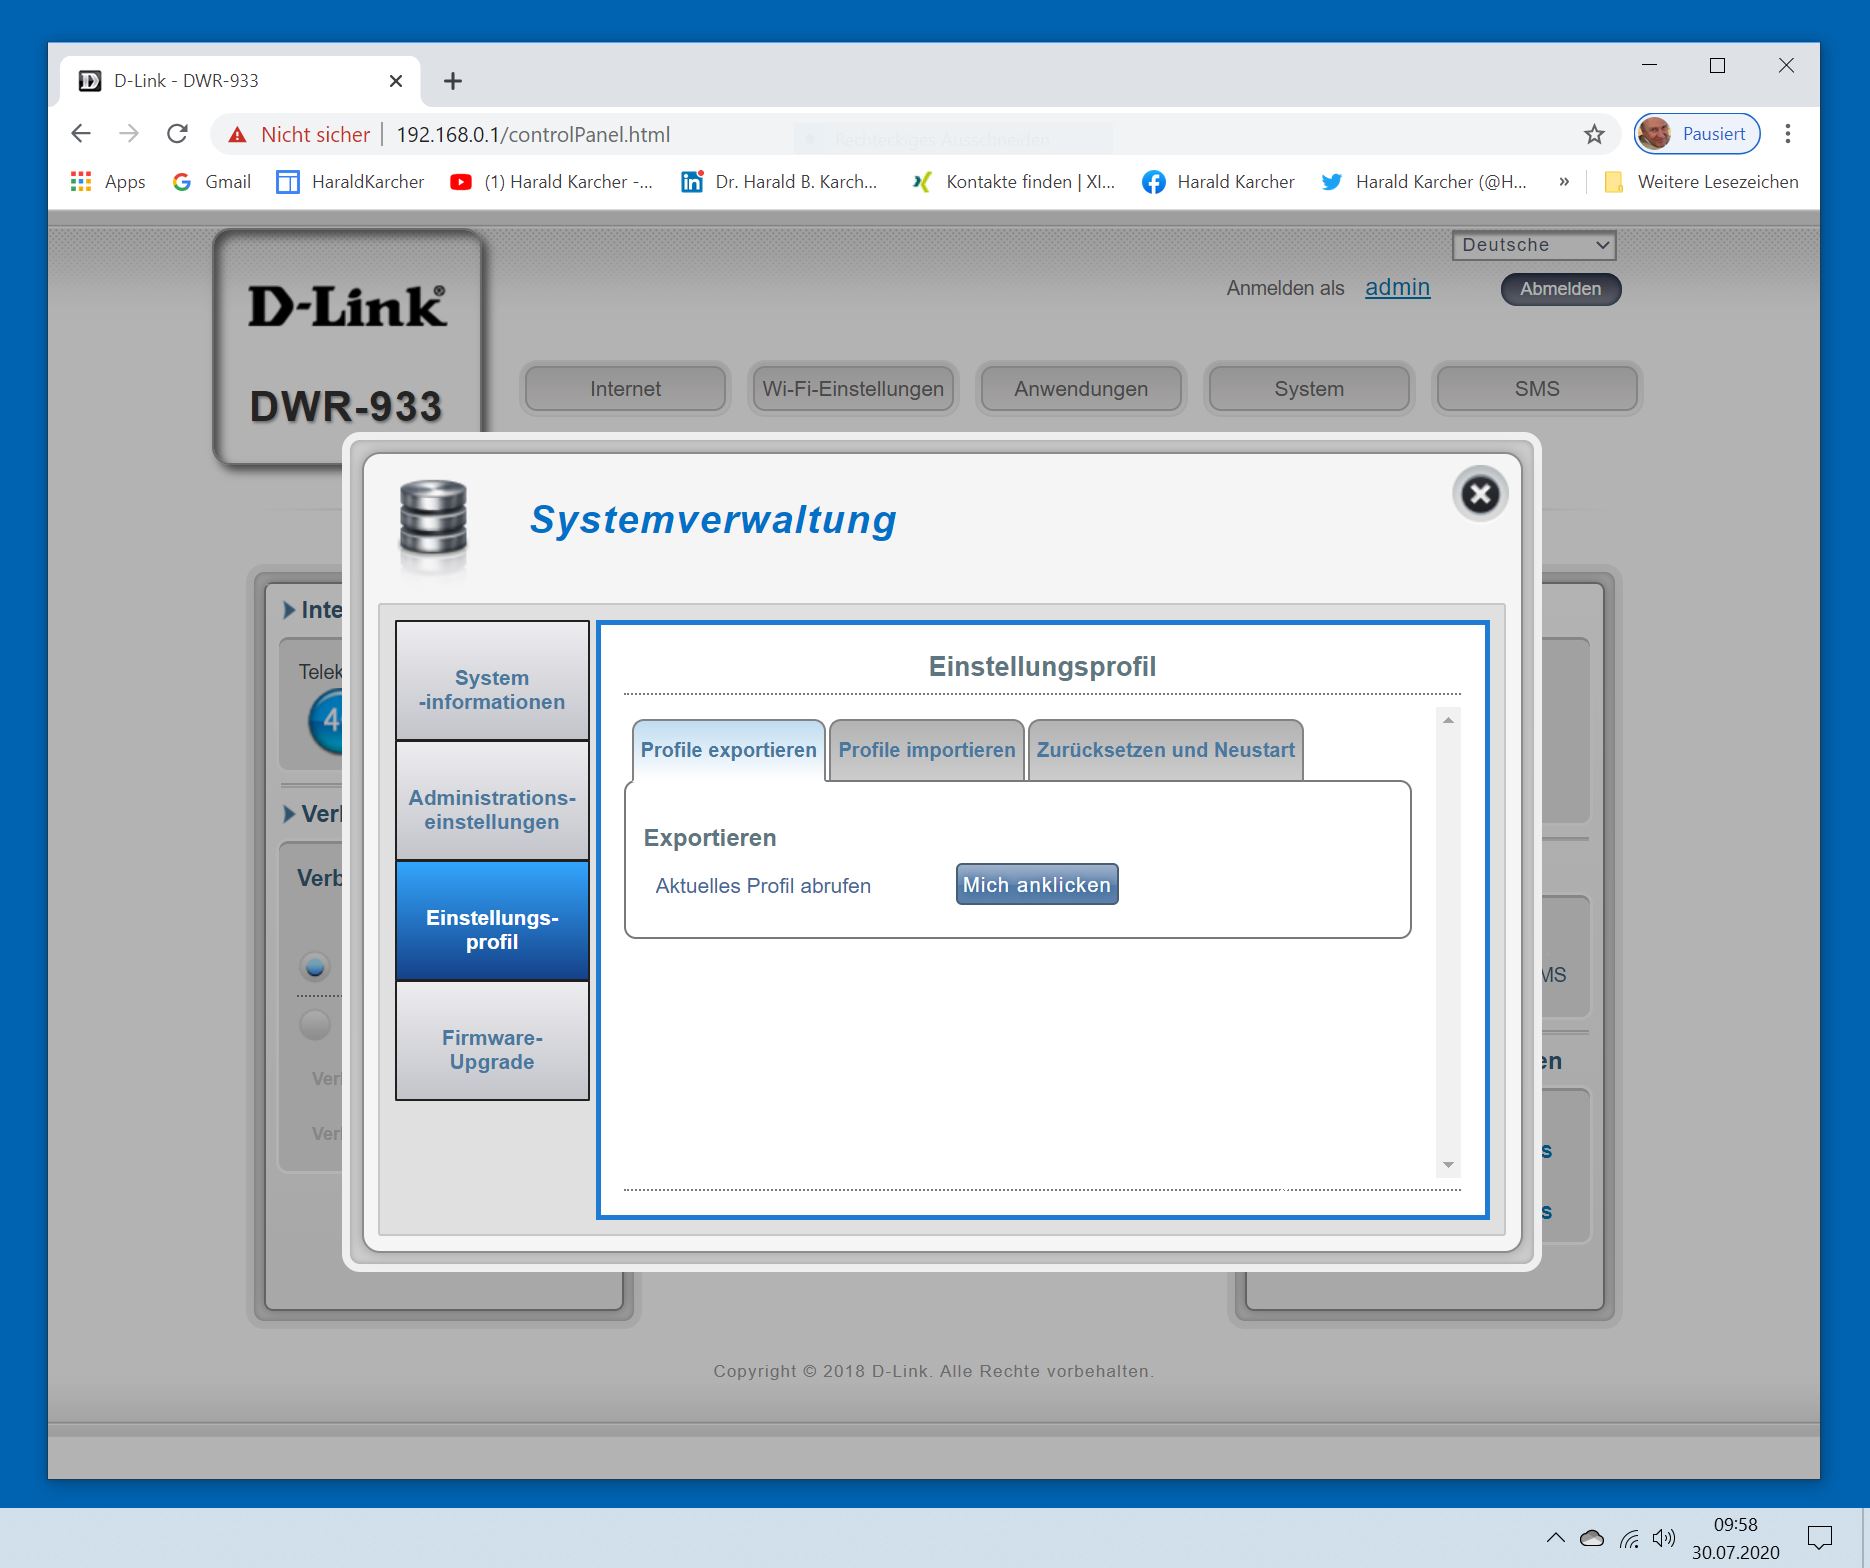Click the 'Einstellungsprofil' panel heading
This screenshot has width=1870, height=1568.
pos(1042,667)
